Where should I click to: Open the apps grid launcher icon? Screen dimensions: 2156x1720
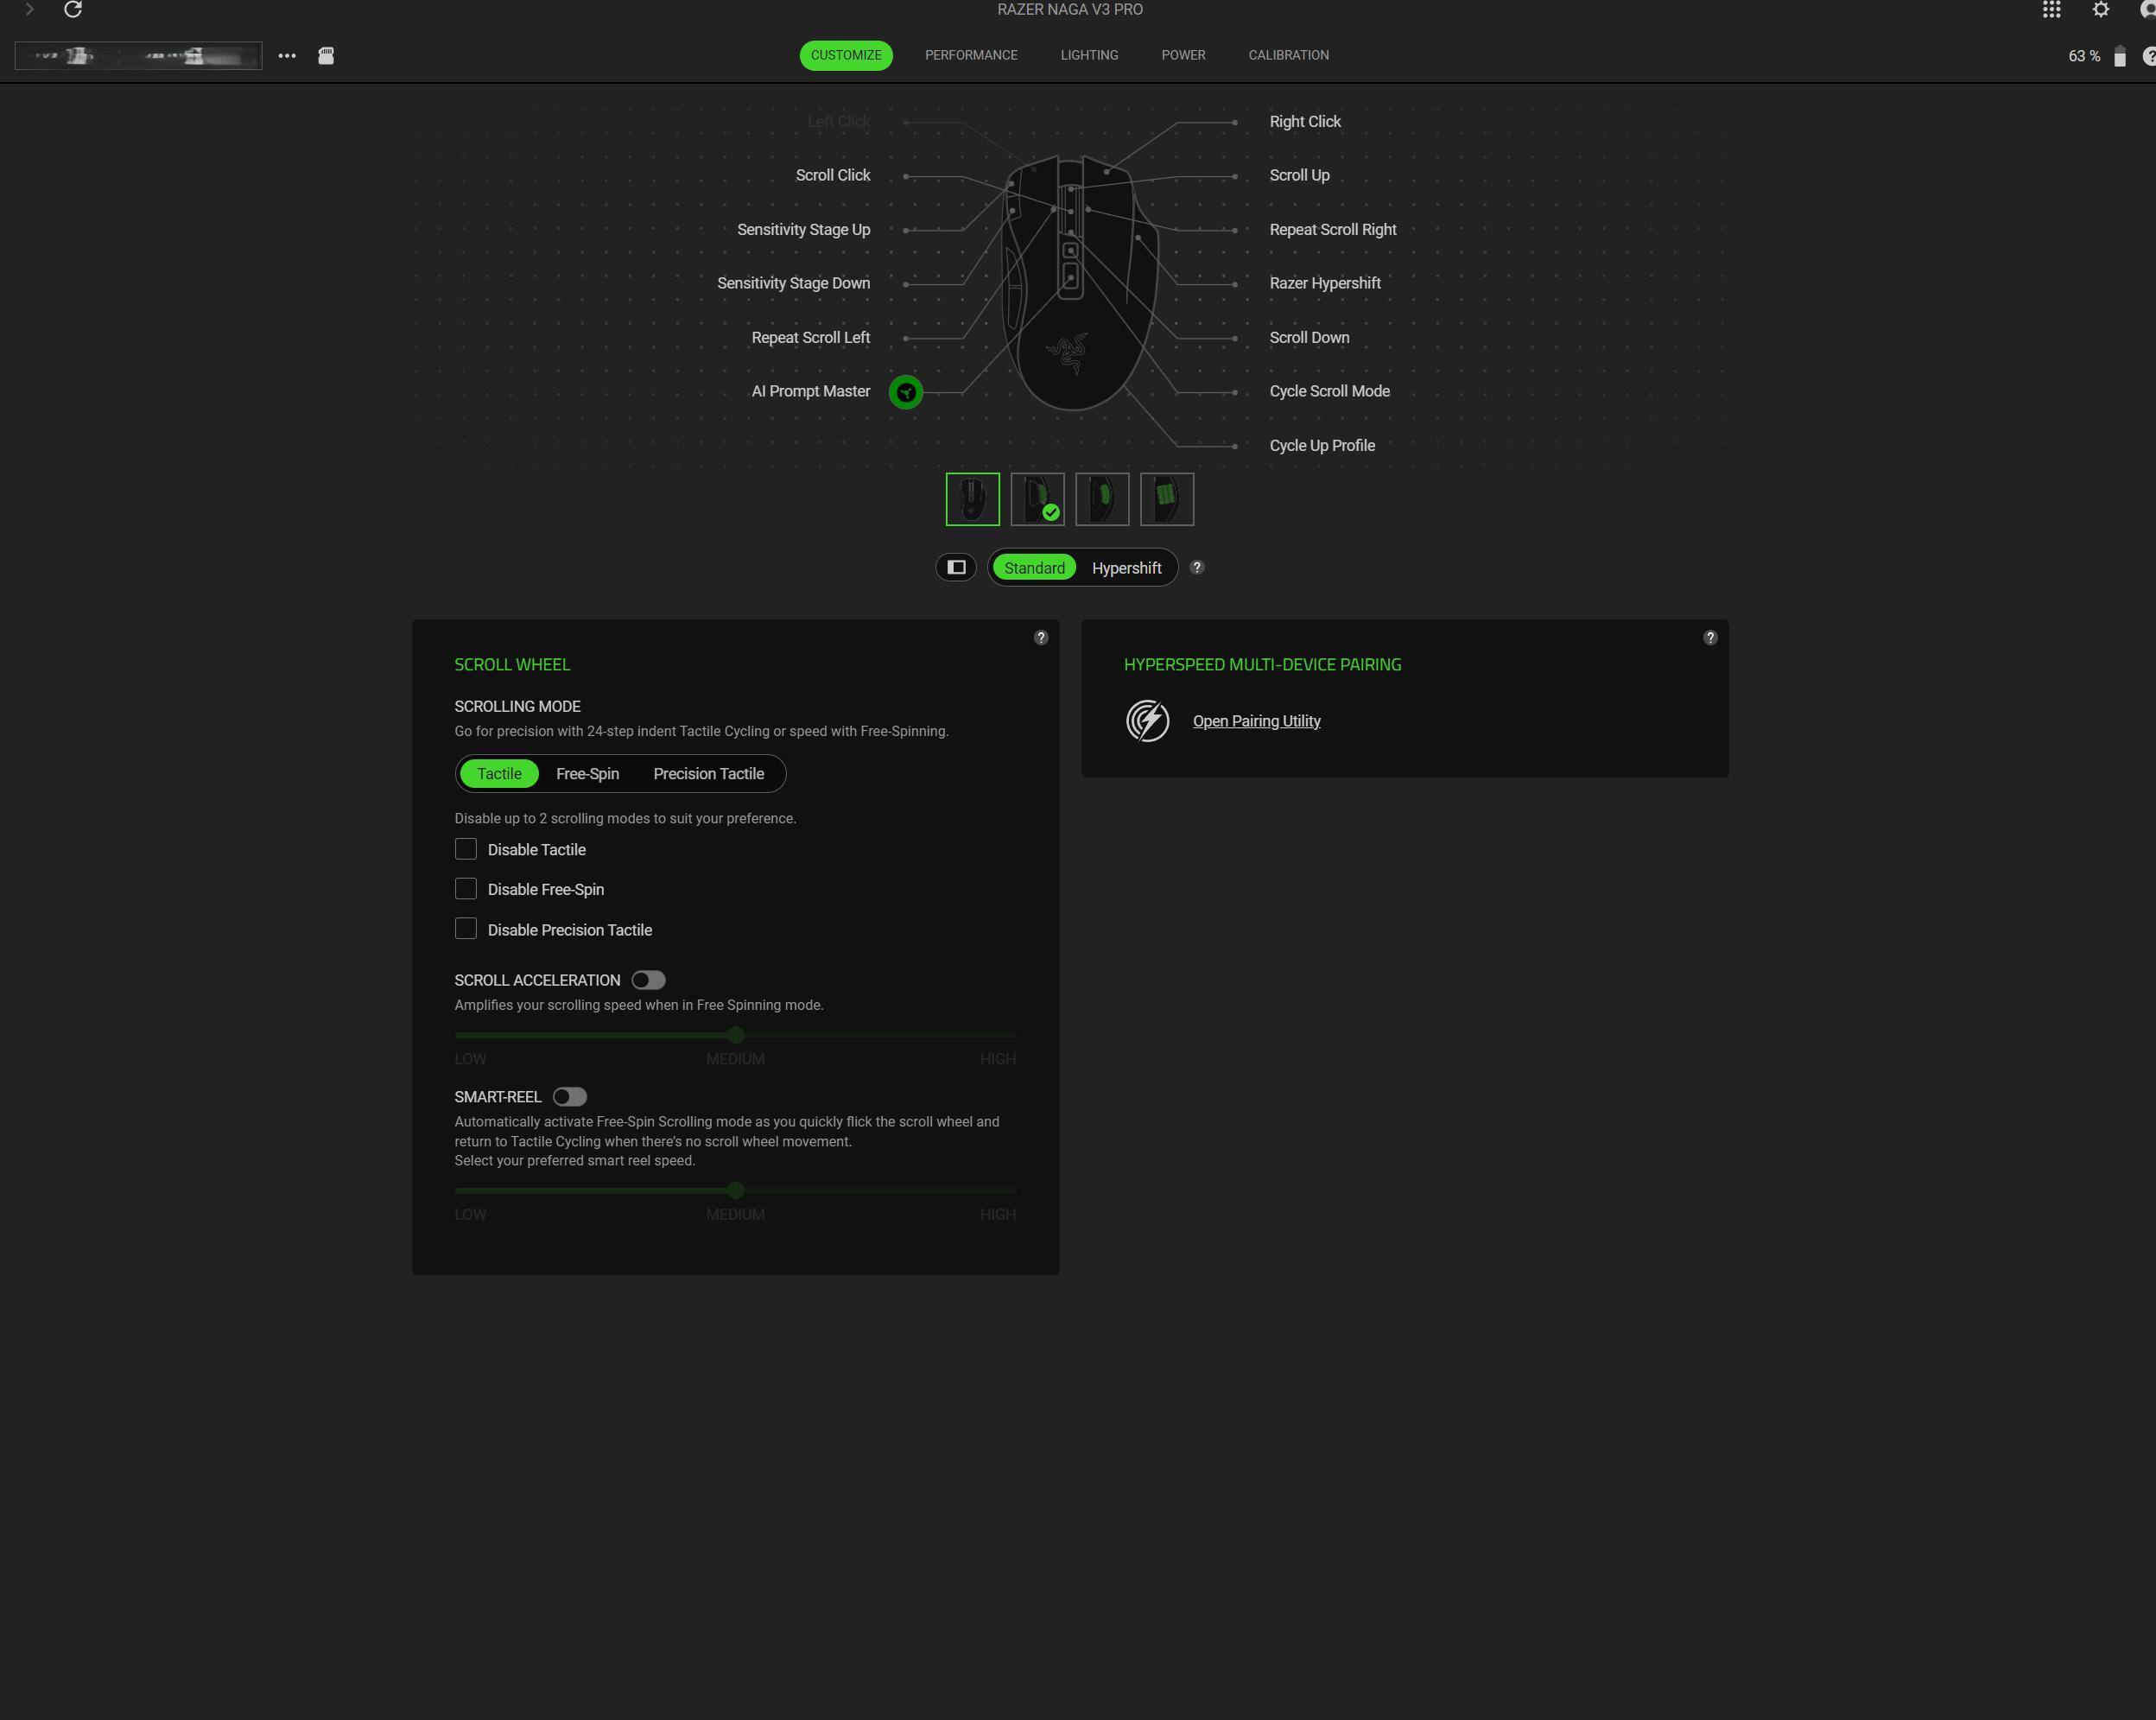(x=2051, y=10)
